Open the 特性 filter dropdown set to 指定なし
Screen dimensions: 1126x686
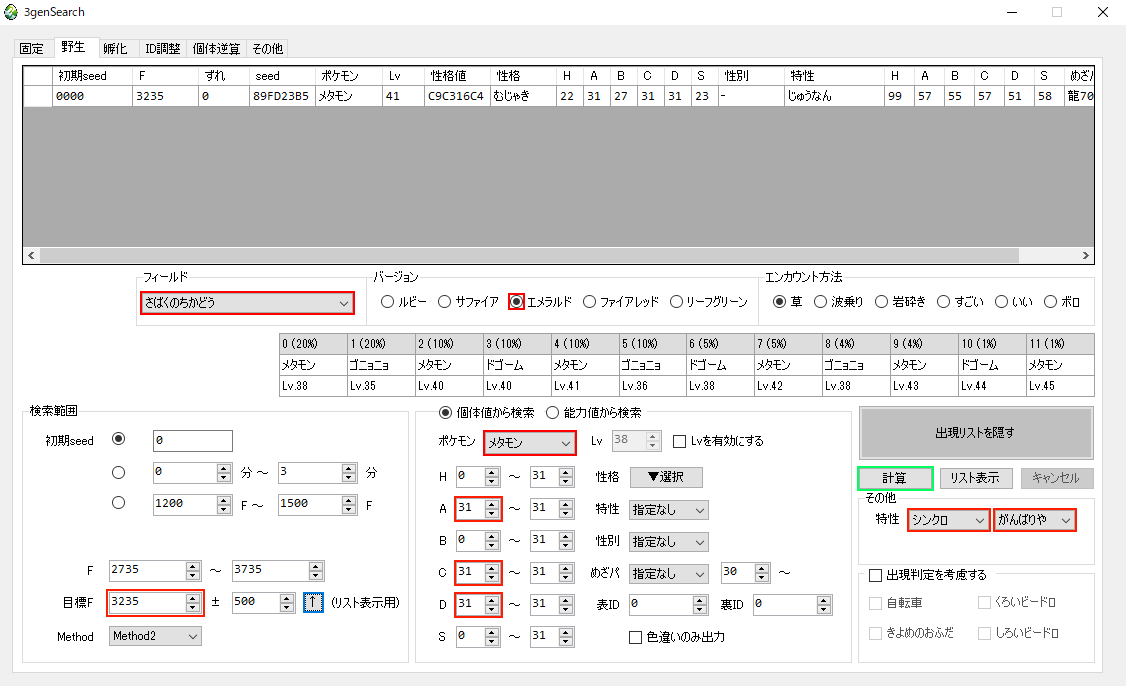click(669, 510)
